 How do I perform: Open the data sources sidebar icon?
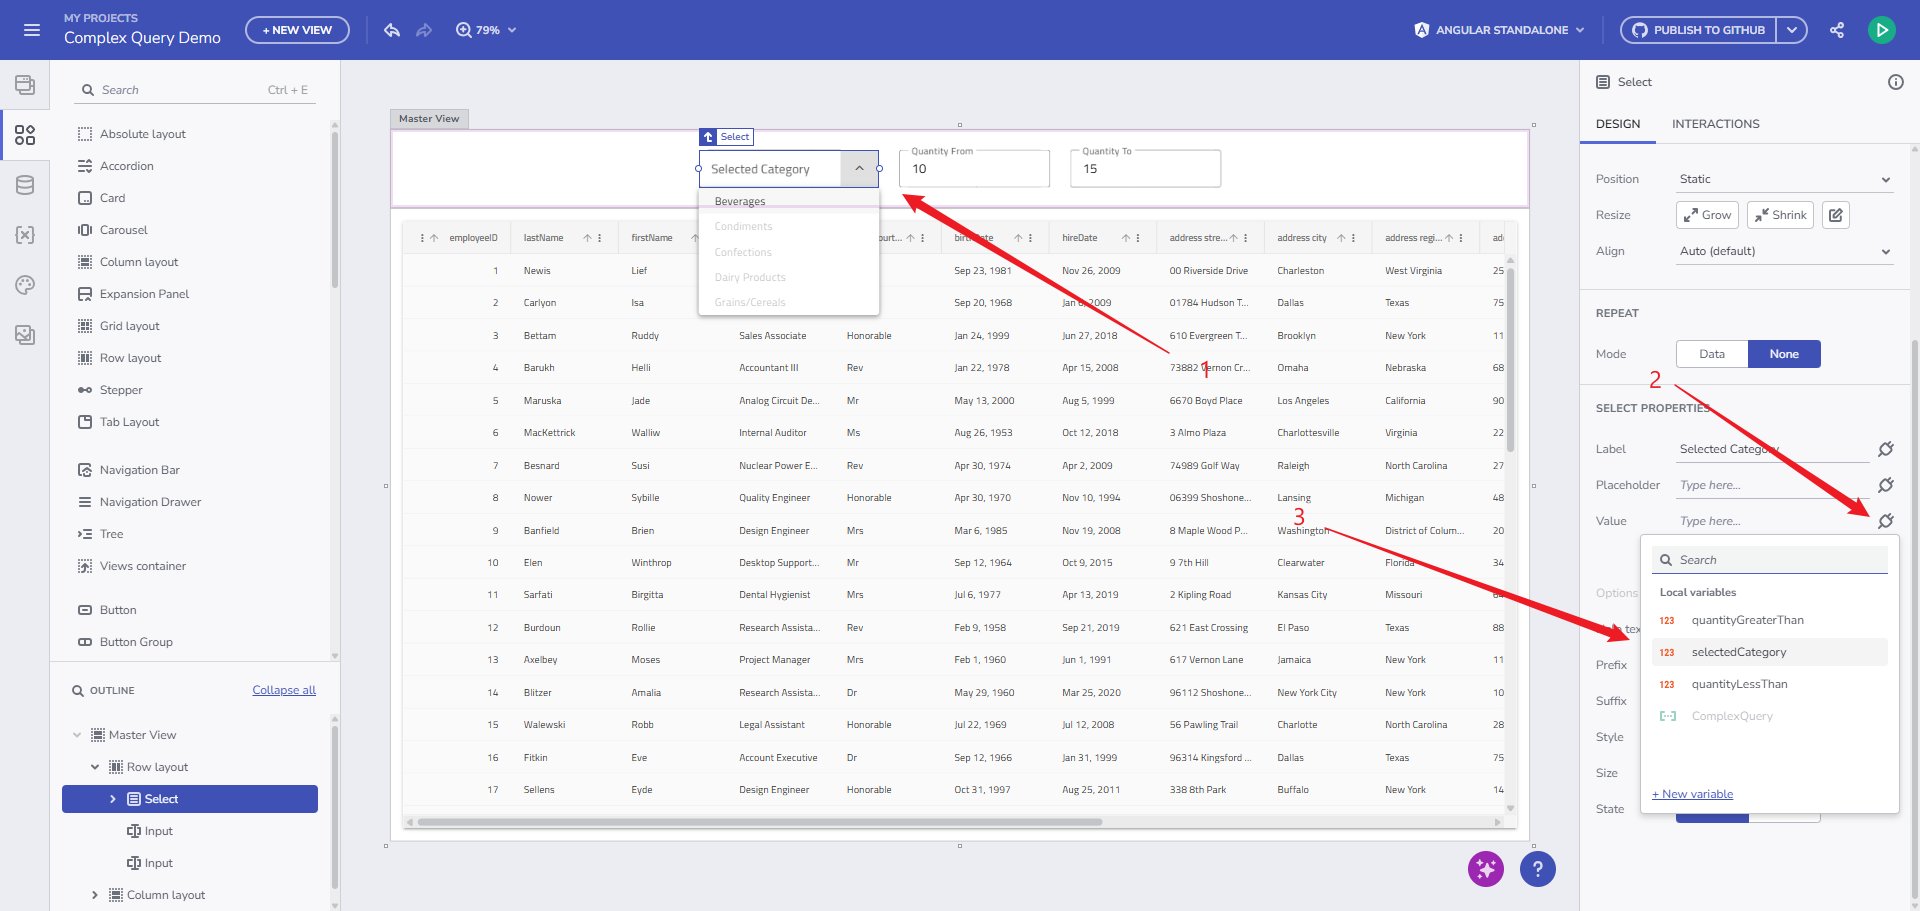[25, 185]
